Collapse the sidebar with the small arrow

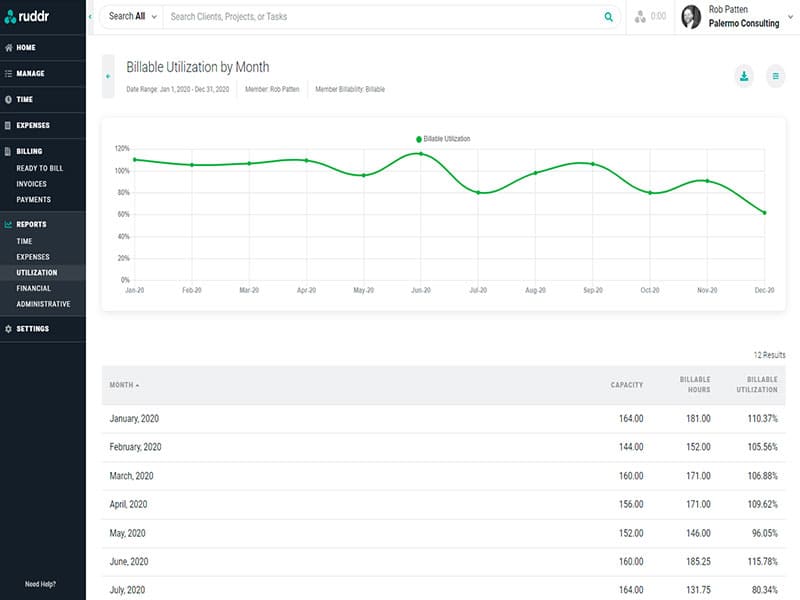click(90, 16)
